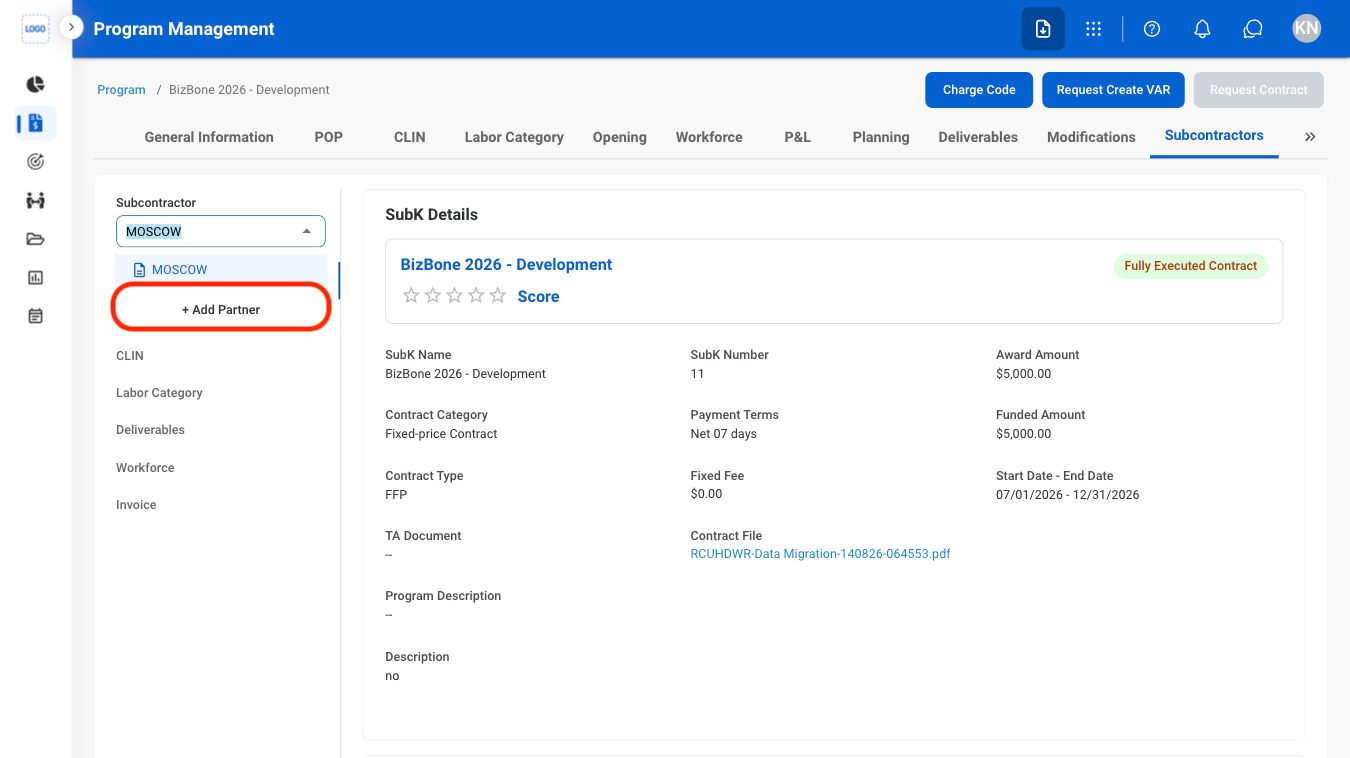Image resolution: width=1350 pixels, height=758 pixels.
Task: Click the LOGO icon in sidebar
Action: tap(35, 29)
